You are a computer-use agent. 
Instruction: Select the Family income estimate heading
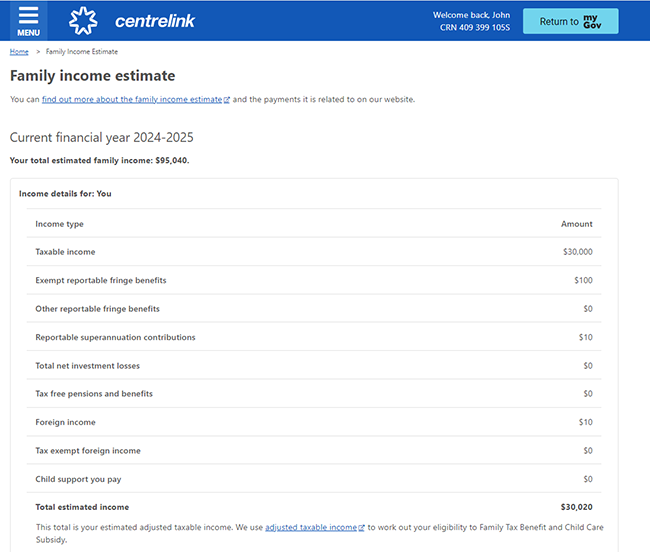pyautogui.click(x=92, y=76)
